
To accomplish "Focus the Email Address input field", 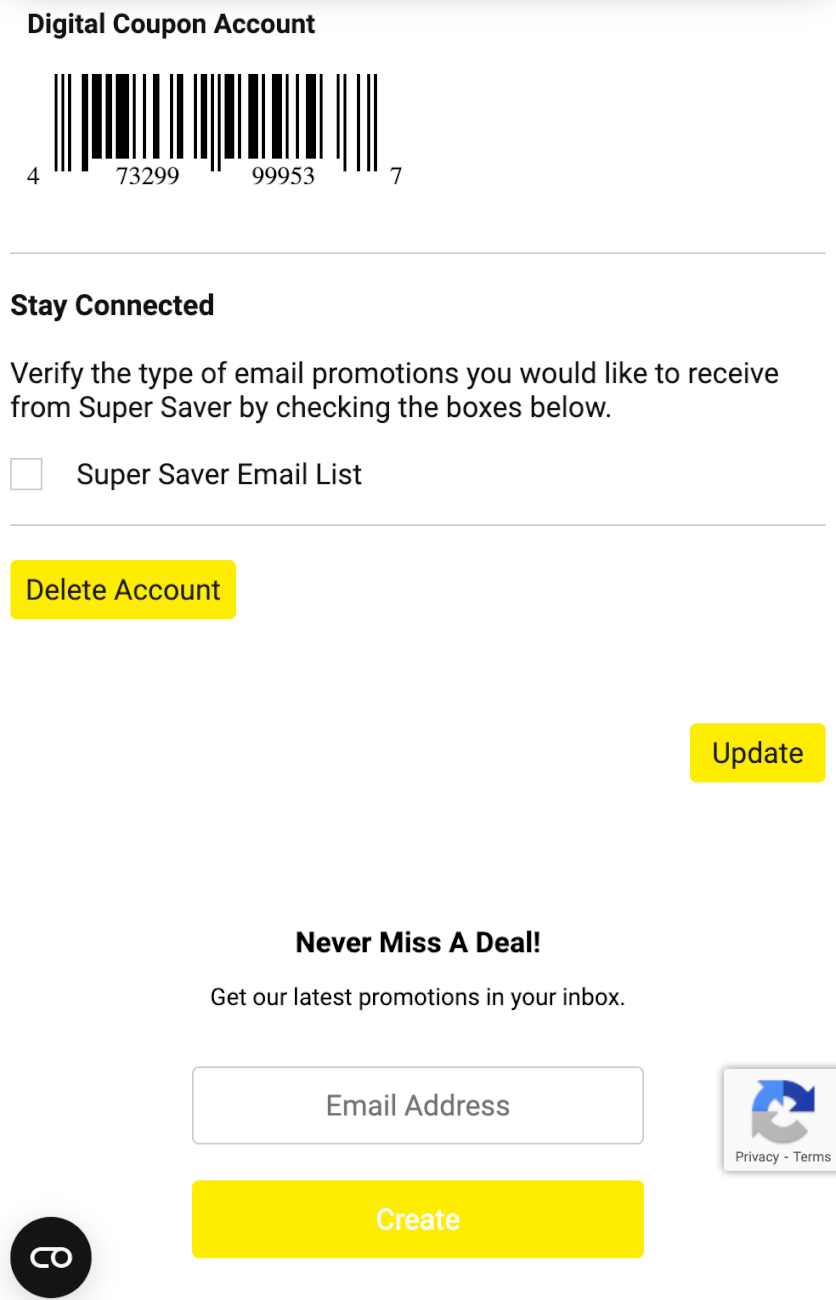I will pyautogui.click(x=418, y=1105).
